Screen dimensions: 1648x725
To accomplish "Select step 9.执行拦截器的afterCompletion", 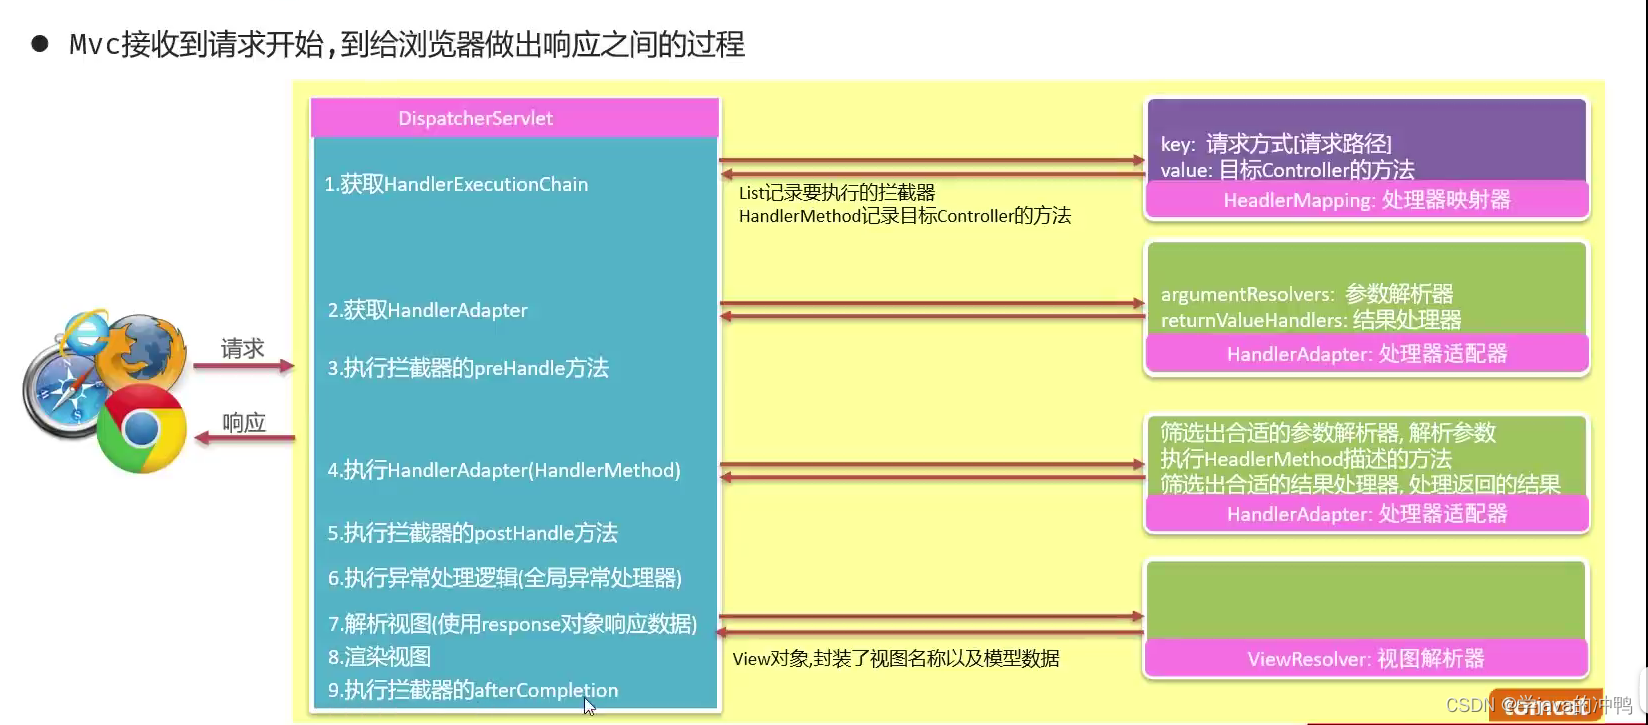I will coord(473,690).
